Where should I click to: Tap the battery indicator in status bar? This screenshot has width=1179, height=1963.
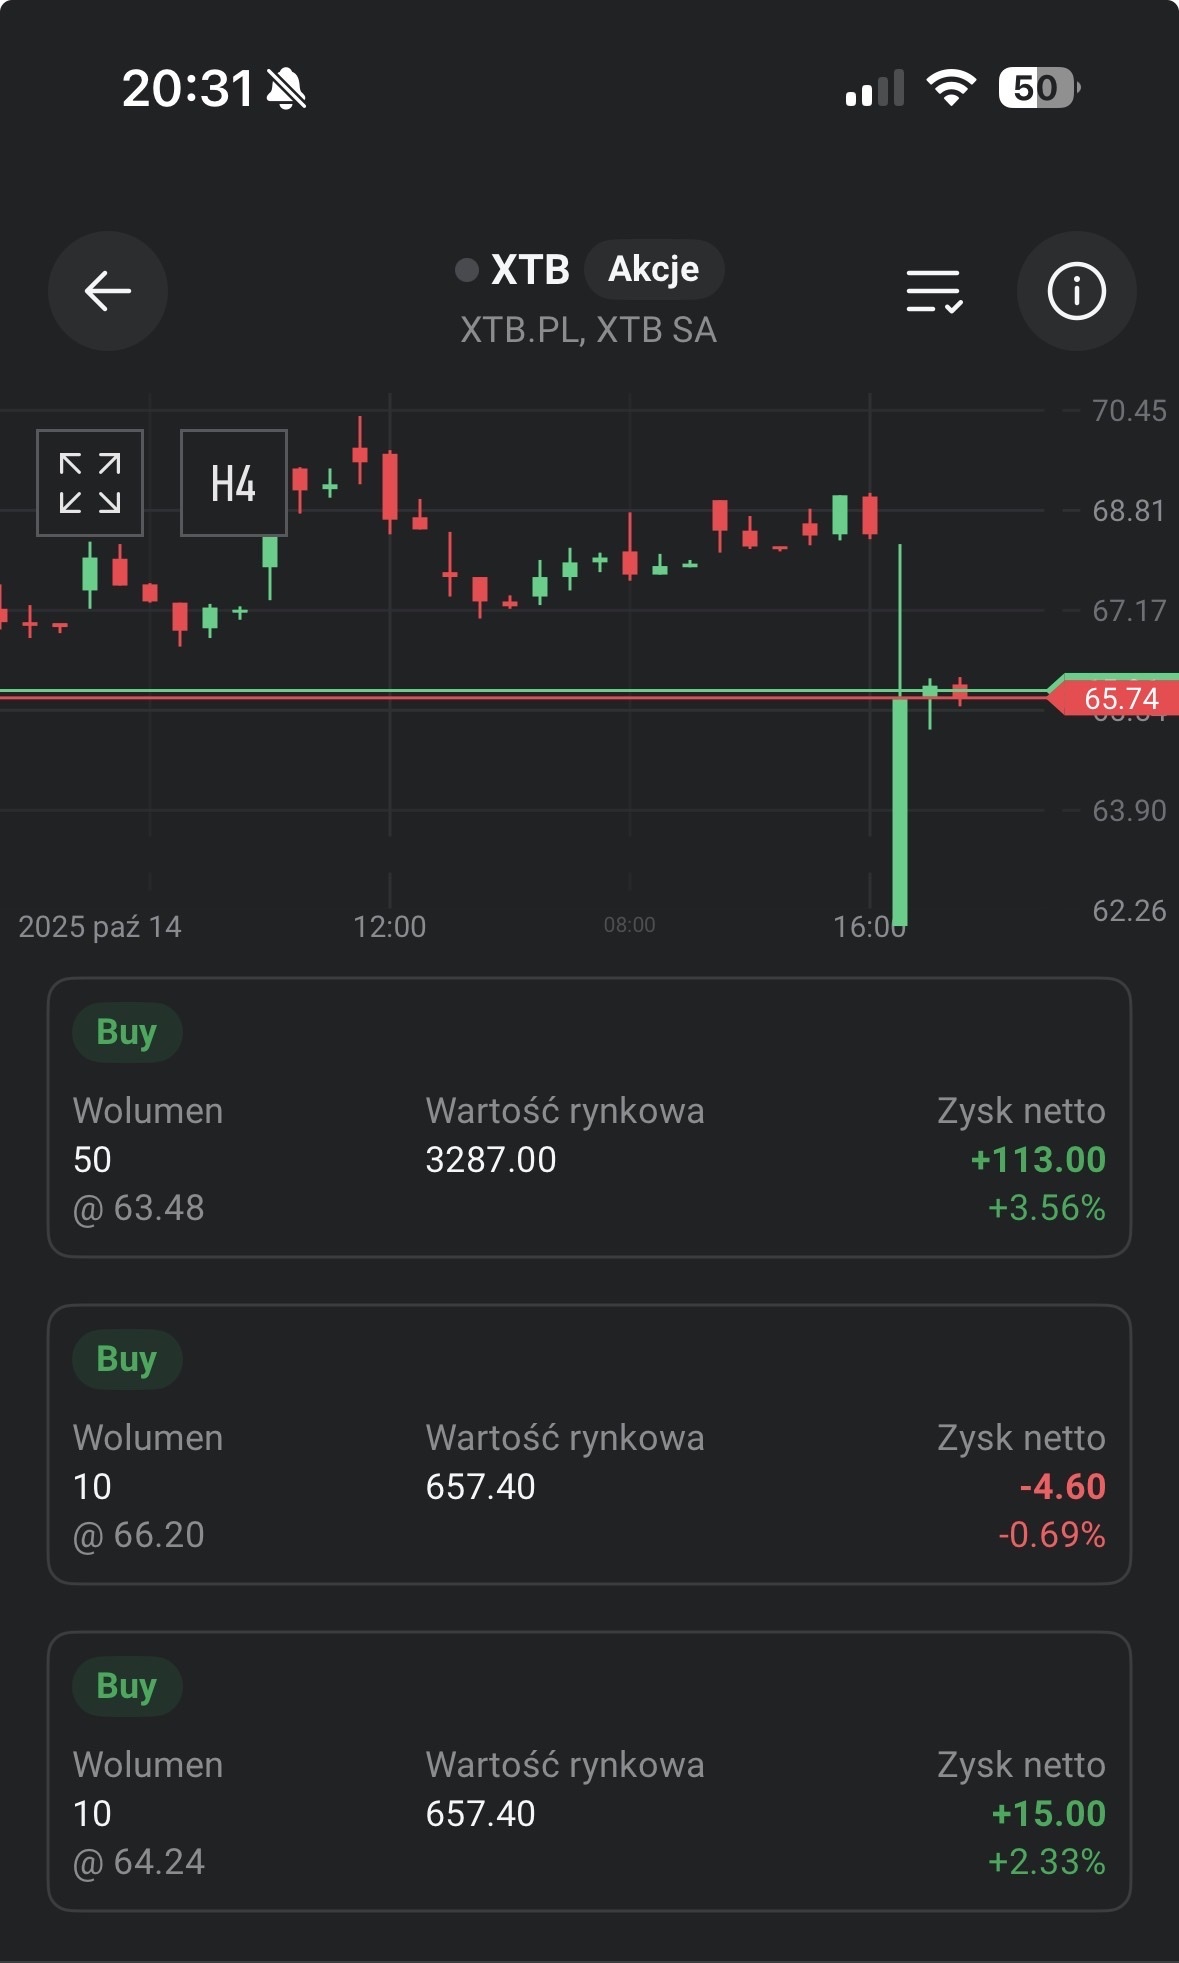[x=1038, y=88]
